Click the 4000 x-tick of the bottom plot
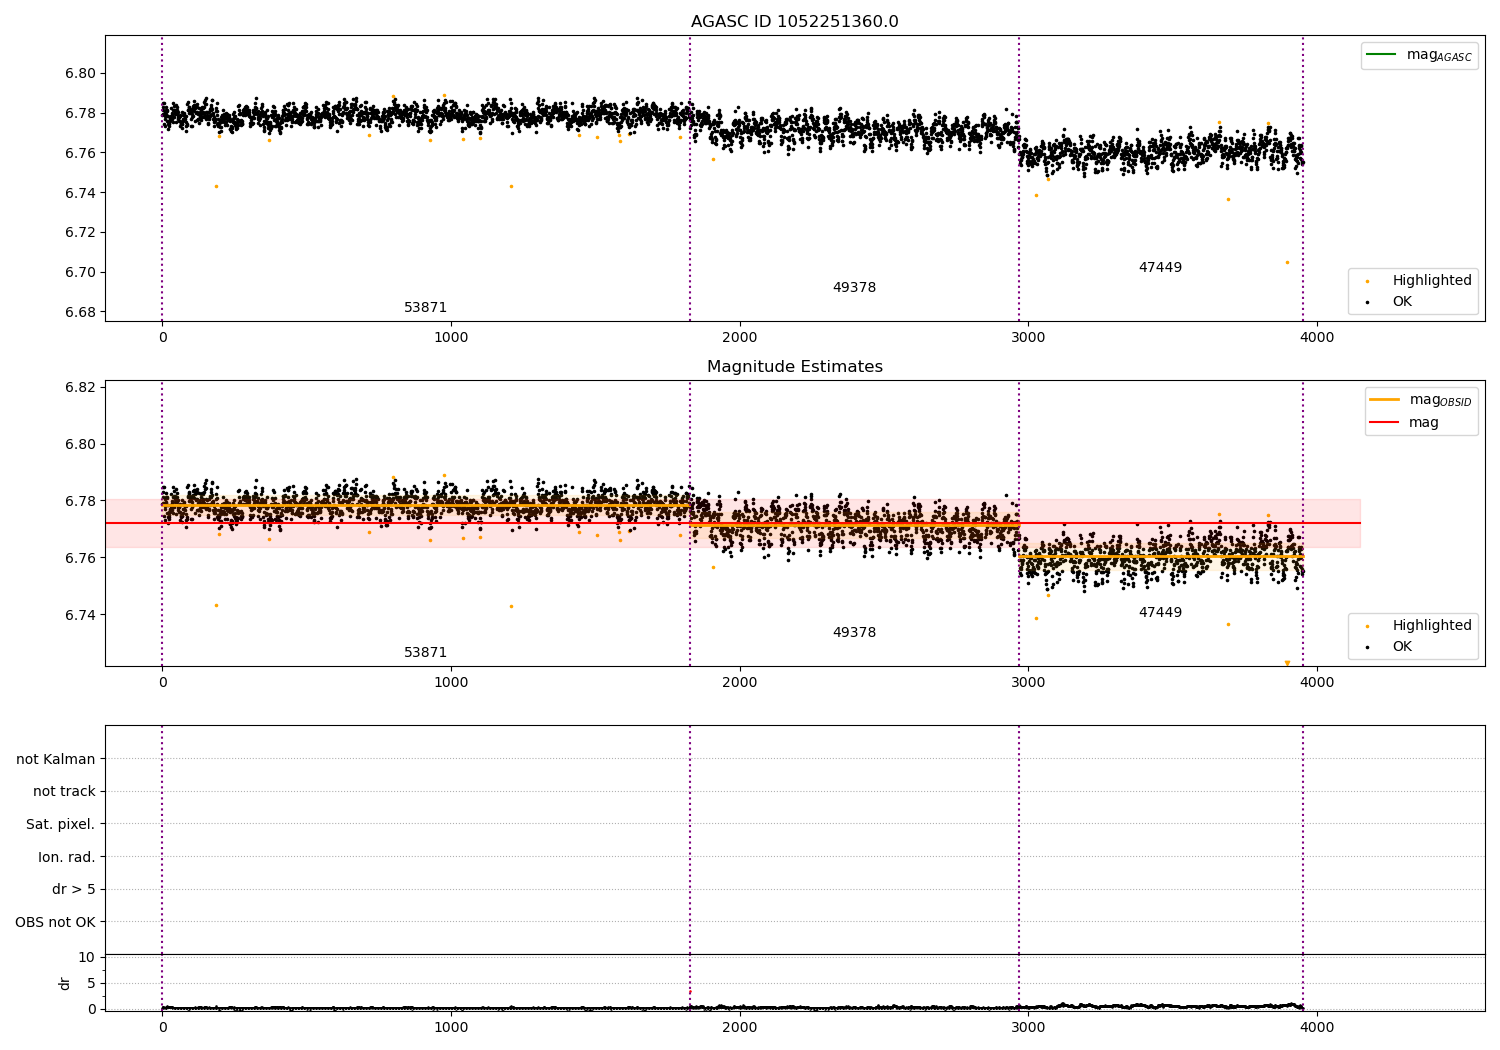Viewport: 1500px width, 1050px height. (1317, 1027)
